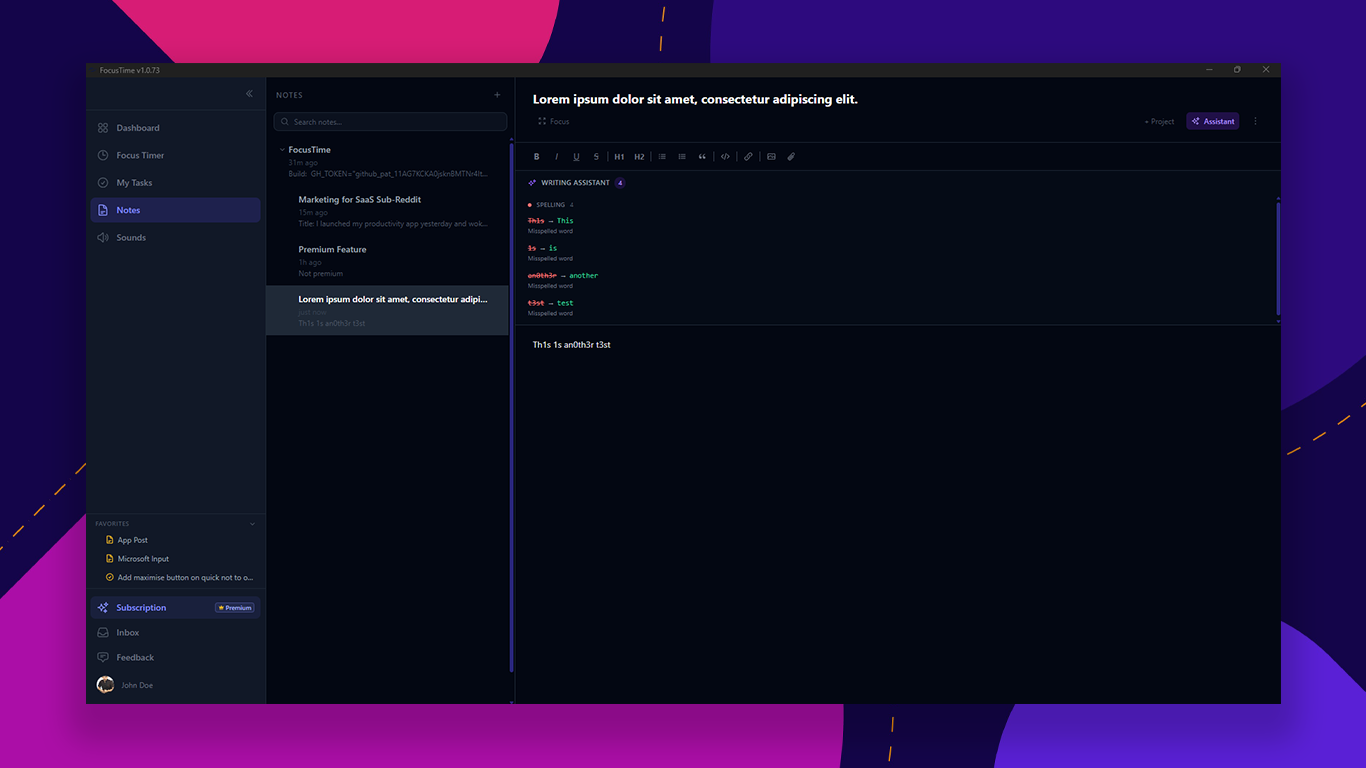The width and height of the screenshot is (1366, 768).
Task: Apply Heading 1 formatting
Action: pyautogui.click(x=619, y=157)
